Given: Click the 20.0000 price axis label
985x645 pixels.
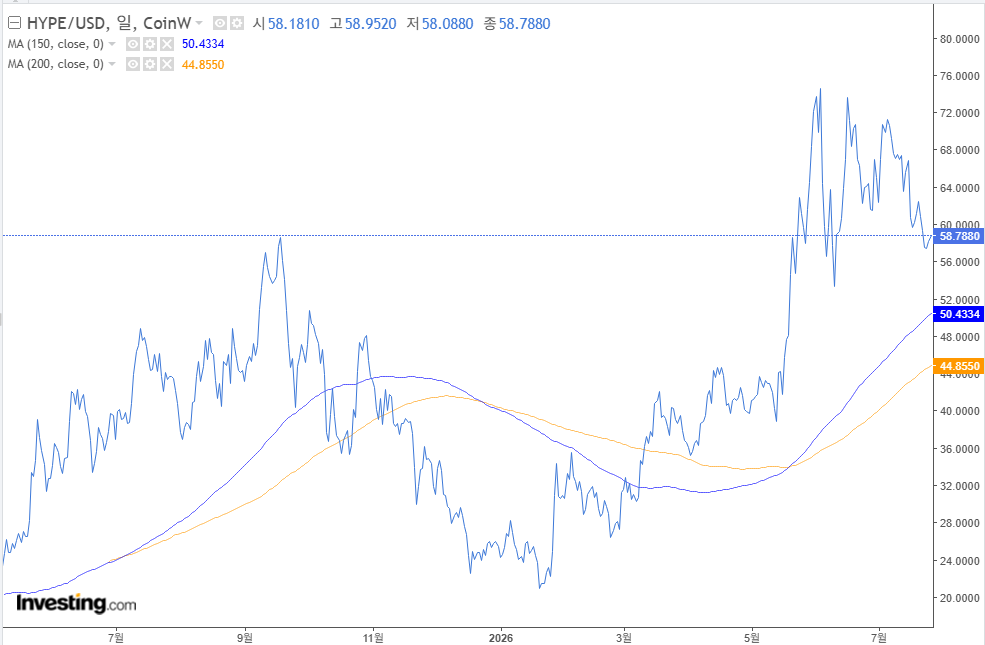Looking at the screenshot, I should coord(959,598).
